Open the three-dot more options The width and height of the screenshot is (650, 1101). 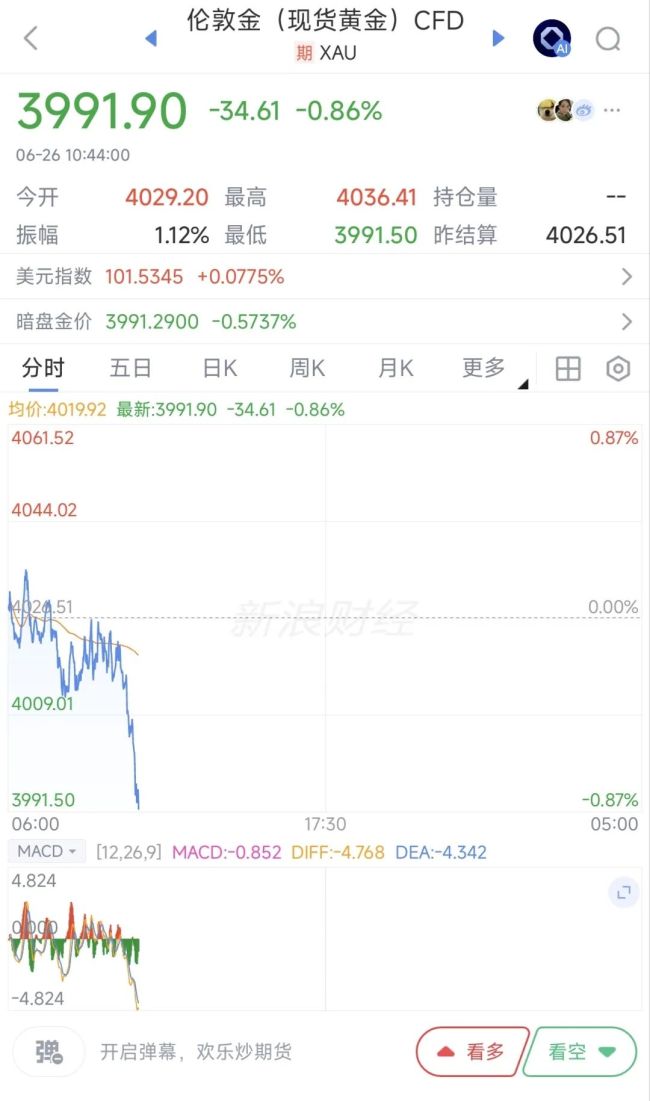tap(612, 110)
